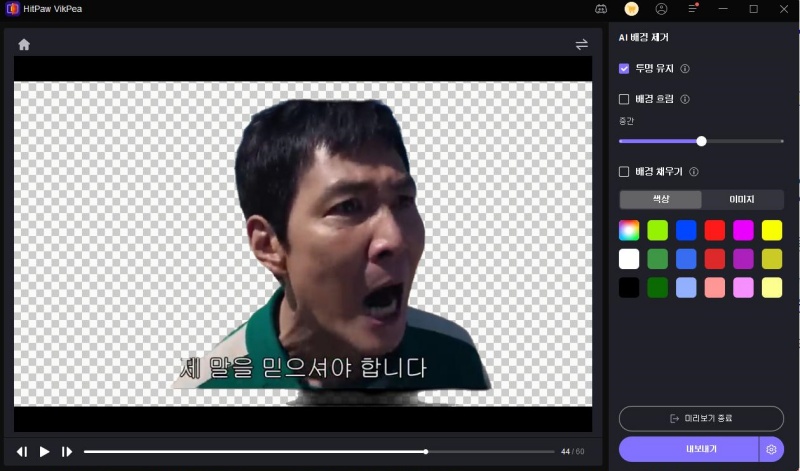Open export settings gear beside 내보내기
800x471 pixels.
(771, 449)
